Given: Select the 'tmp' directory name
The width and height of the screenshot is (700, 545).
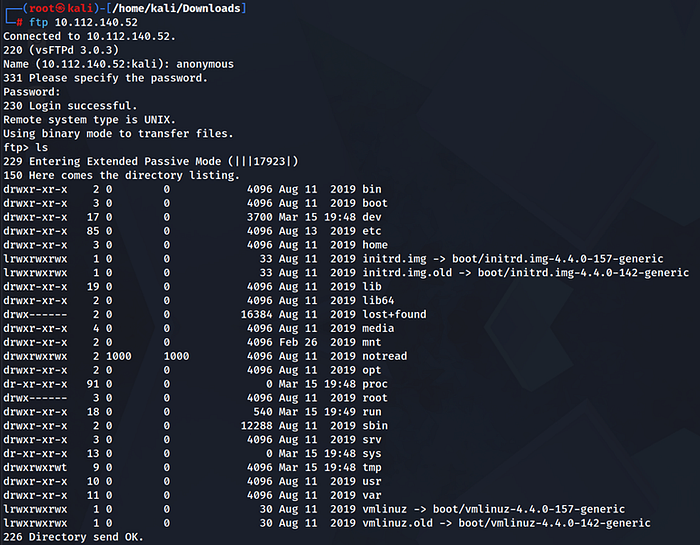Looking at the screenshot, I should pos(372,468).
